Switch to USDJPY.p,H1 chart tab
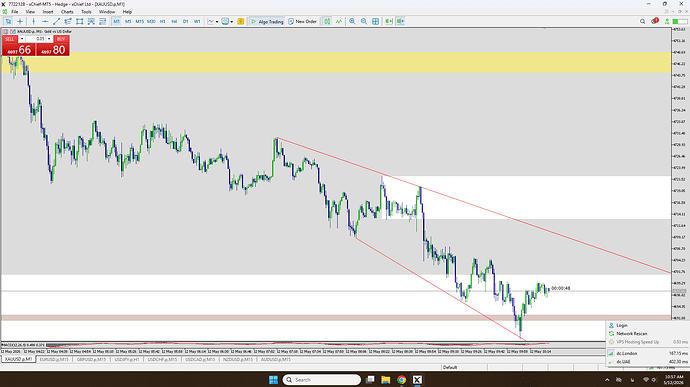 [127, 360]
